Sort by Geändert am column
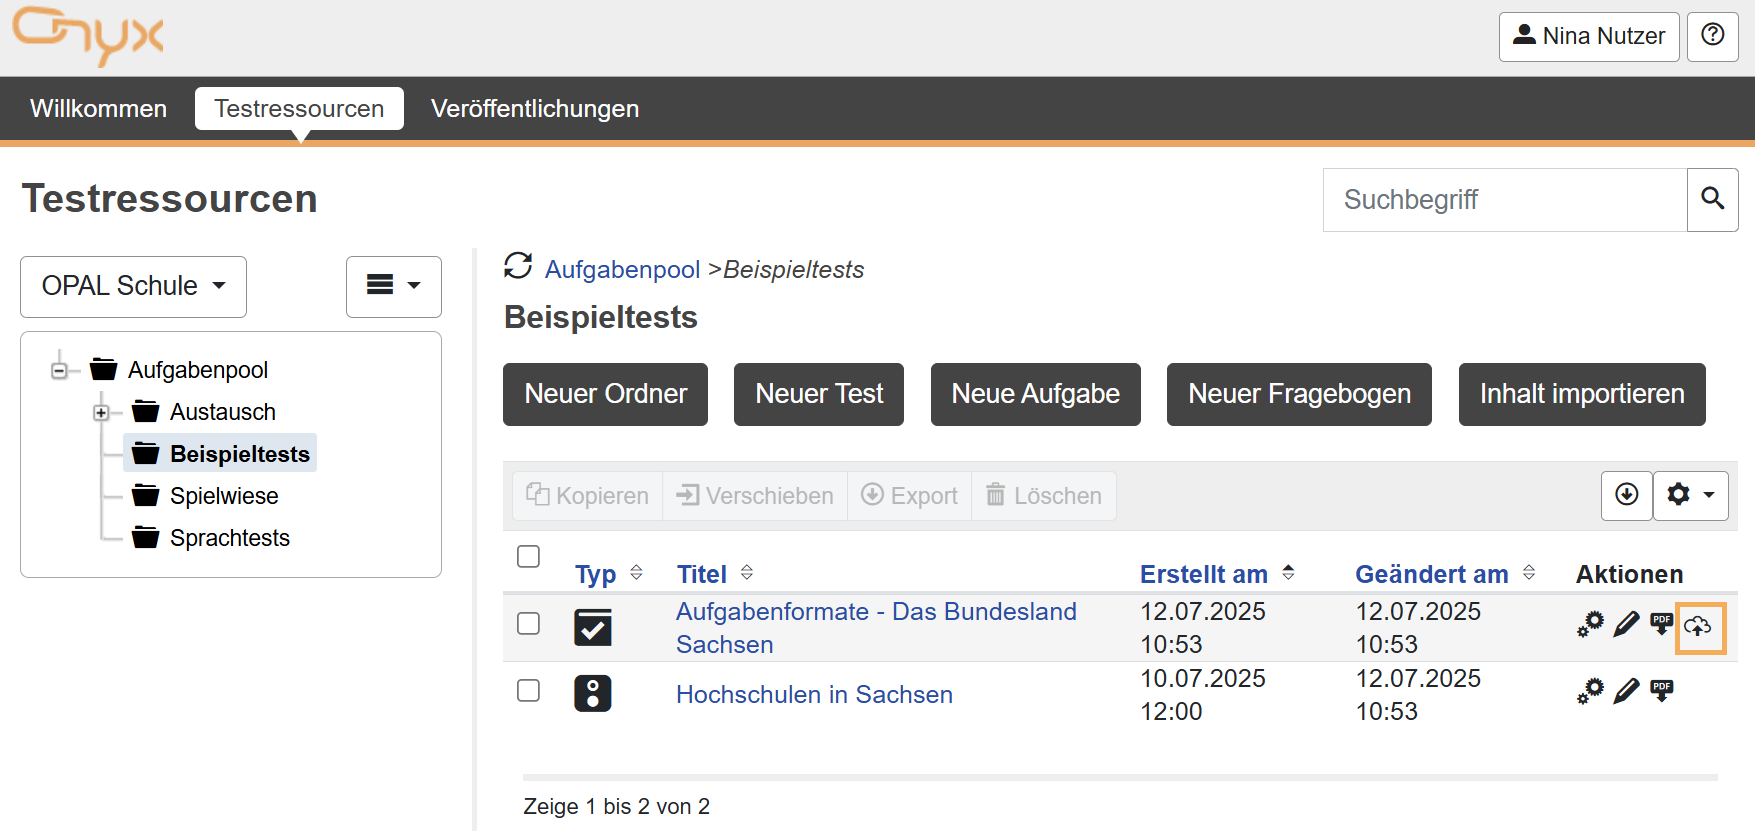This screenshot has height=831, width=1755. point(1445,574)
